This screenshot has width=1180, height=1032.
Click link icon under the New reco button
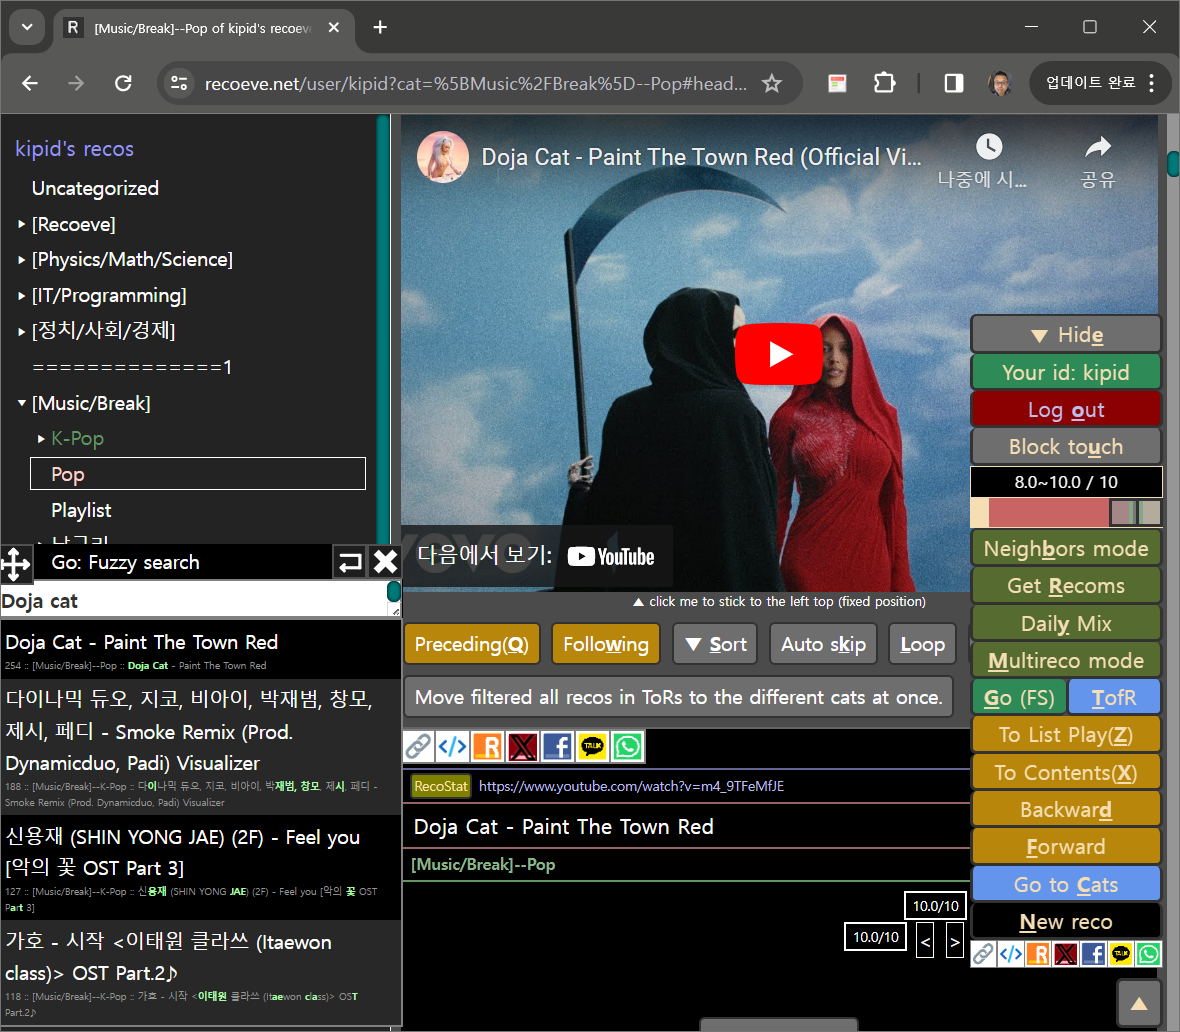[x=983, y=954]
